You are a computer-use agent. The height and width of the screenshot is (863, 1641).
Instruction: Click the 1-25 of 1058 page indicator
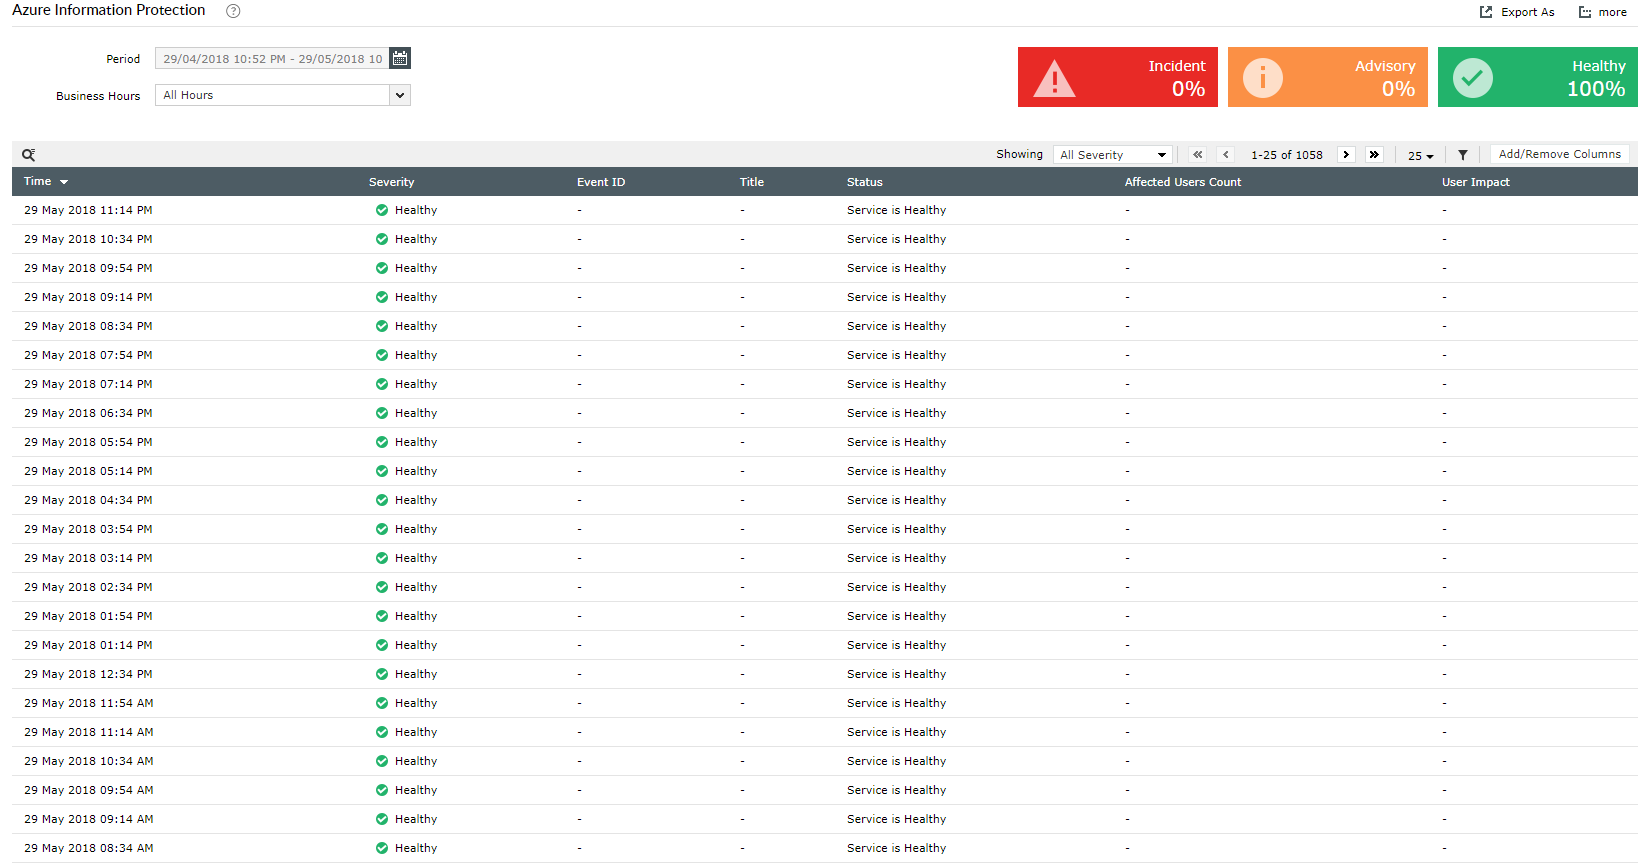click(1287, 155)
